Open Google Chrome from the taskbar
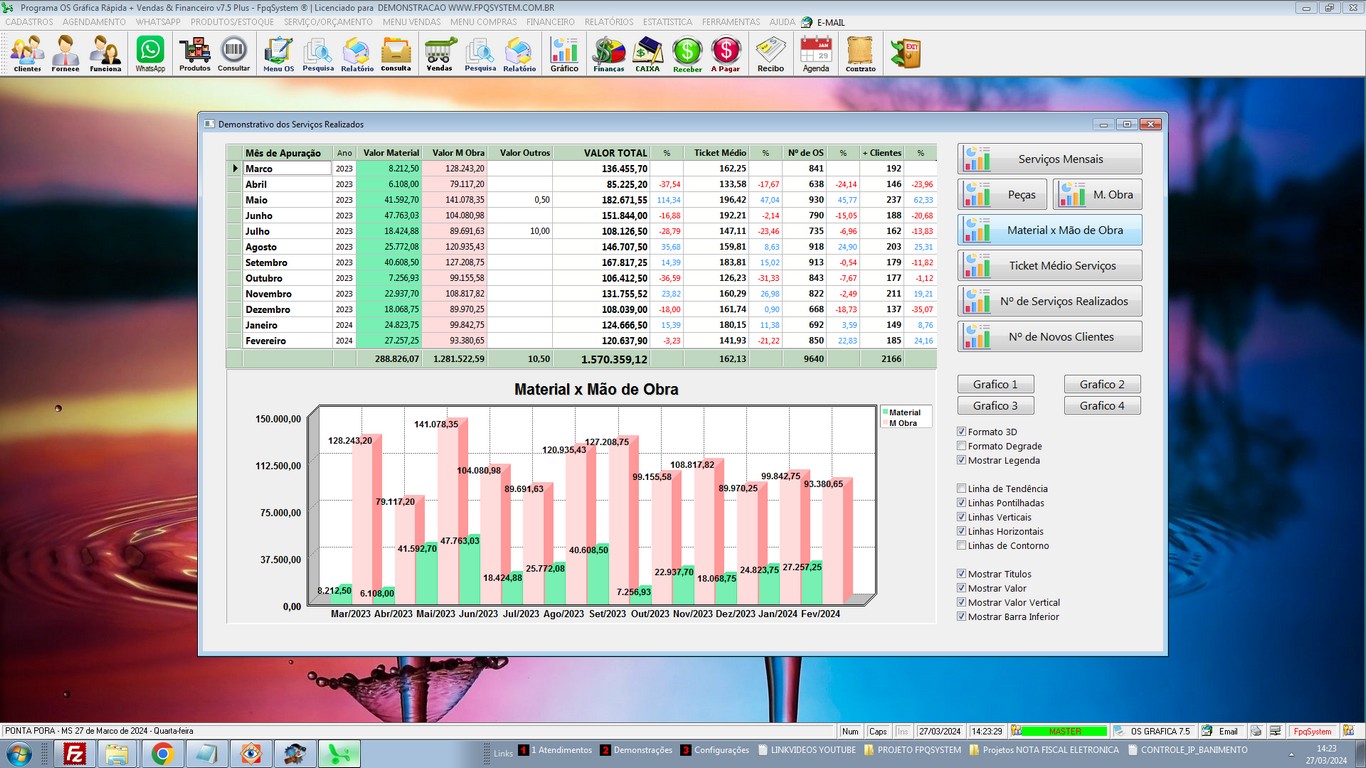Viewport: 1366px width, 768px height. point(163,753)
